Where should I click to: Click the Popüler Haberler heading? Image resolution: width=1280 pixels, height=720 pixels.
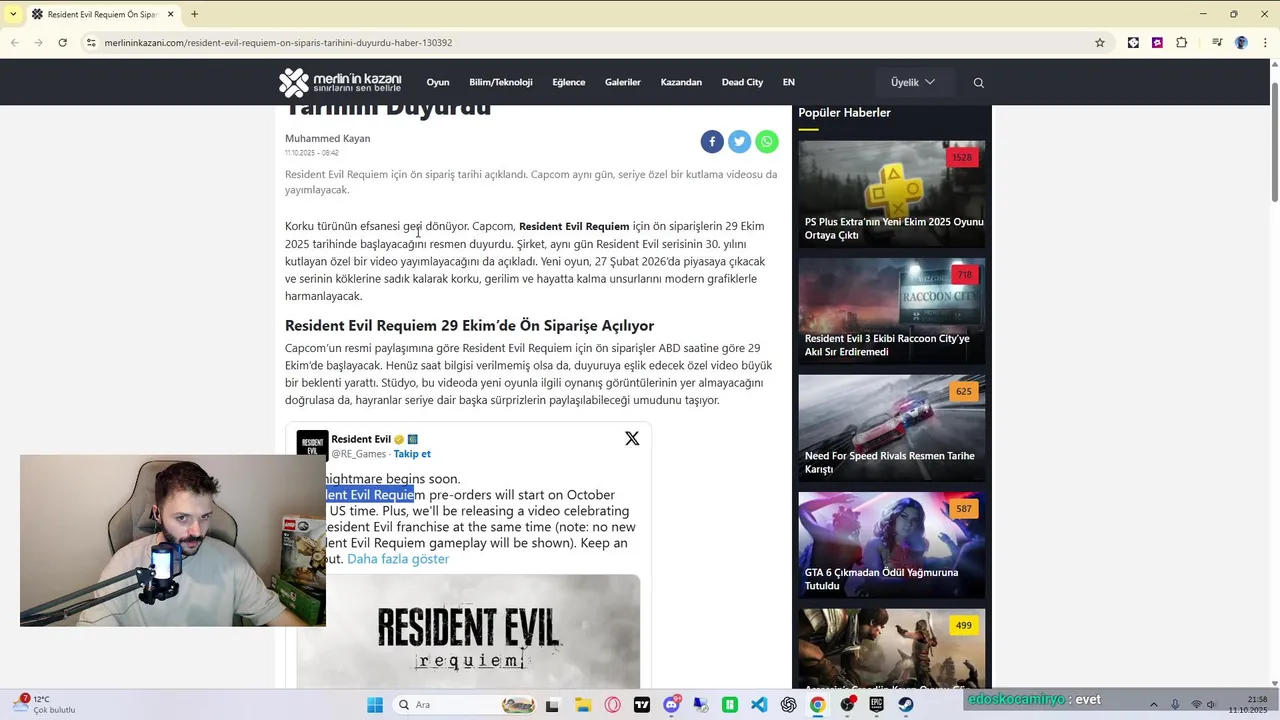[x=844, y=113]
